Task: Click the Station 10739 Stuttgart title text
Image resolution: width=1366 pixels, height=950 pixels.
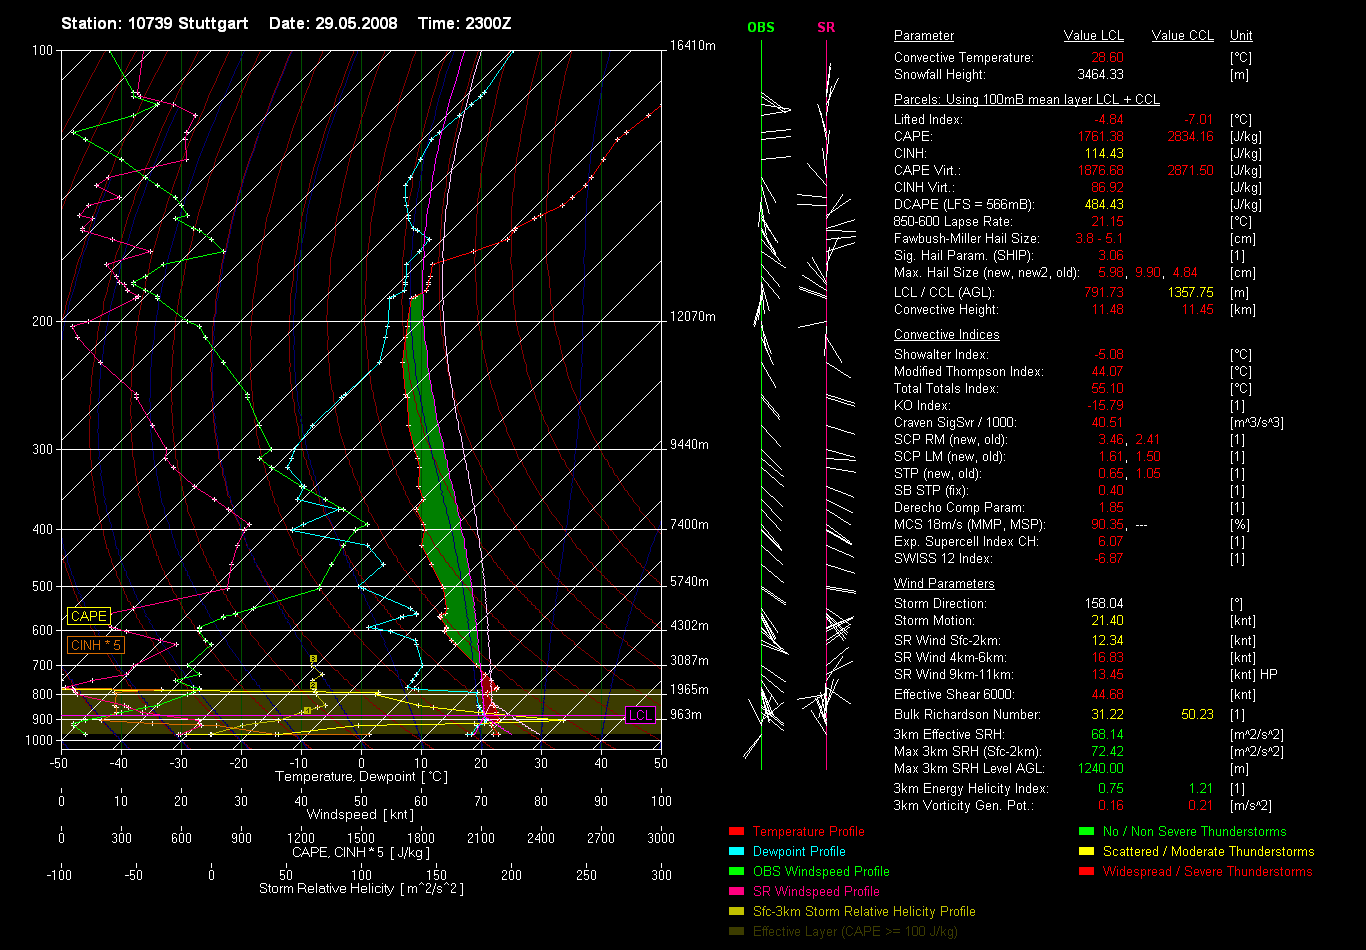Action: pyautogui.click(x=157, y=23)
